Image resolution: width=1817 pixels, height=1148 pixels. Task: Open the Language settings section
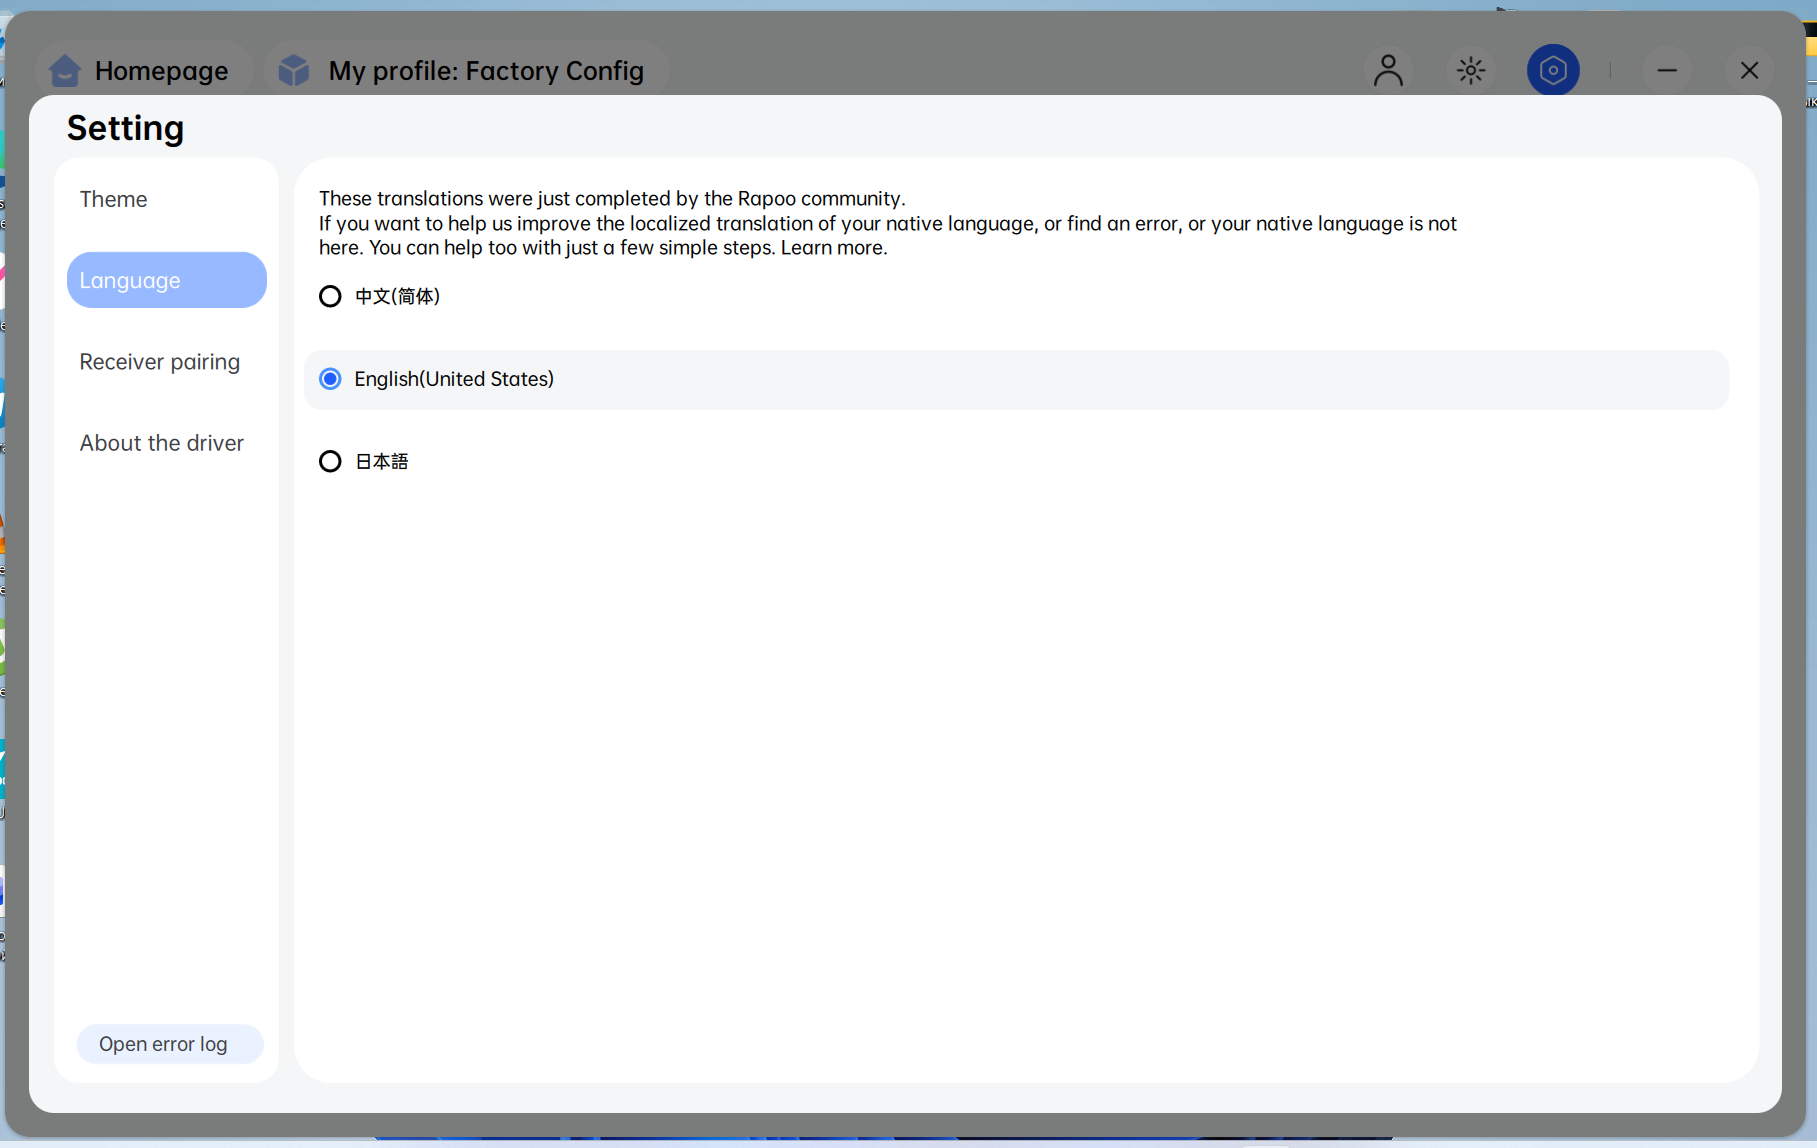166,280
